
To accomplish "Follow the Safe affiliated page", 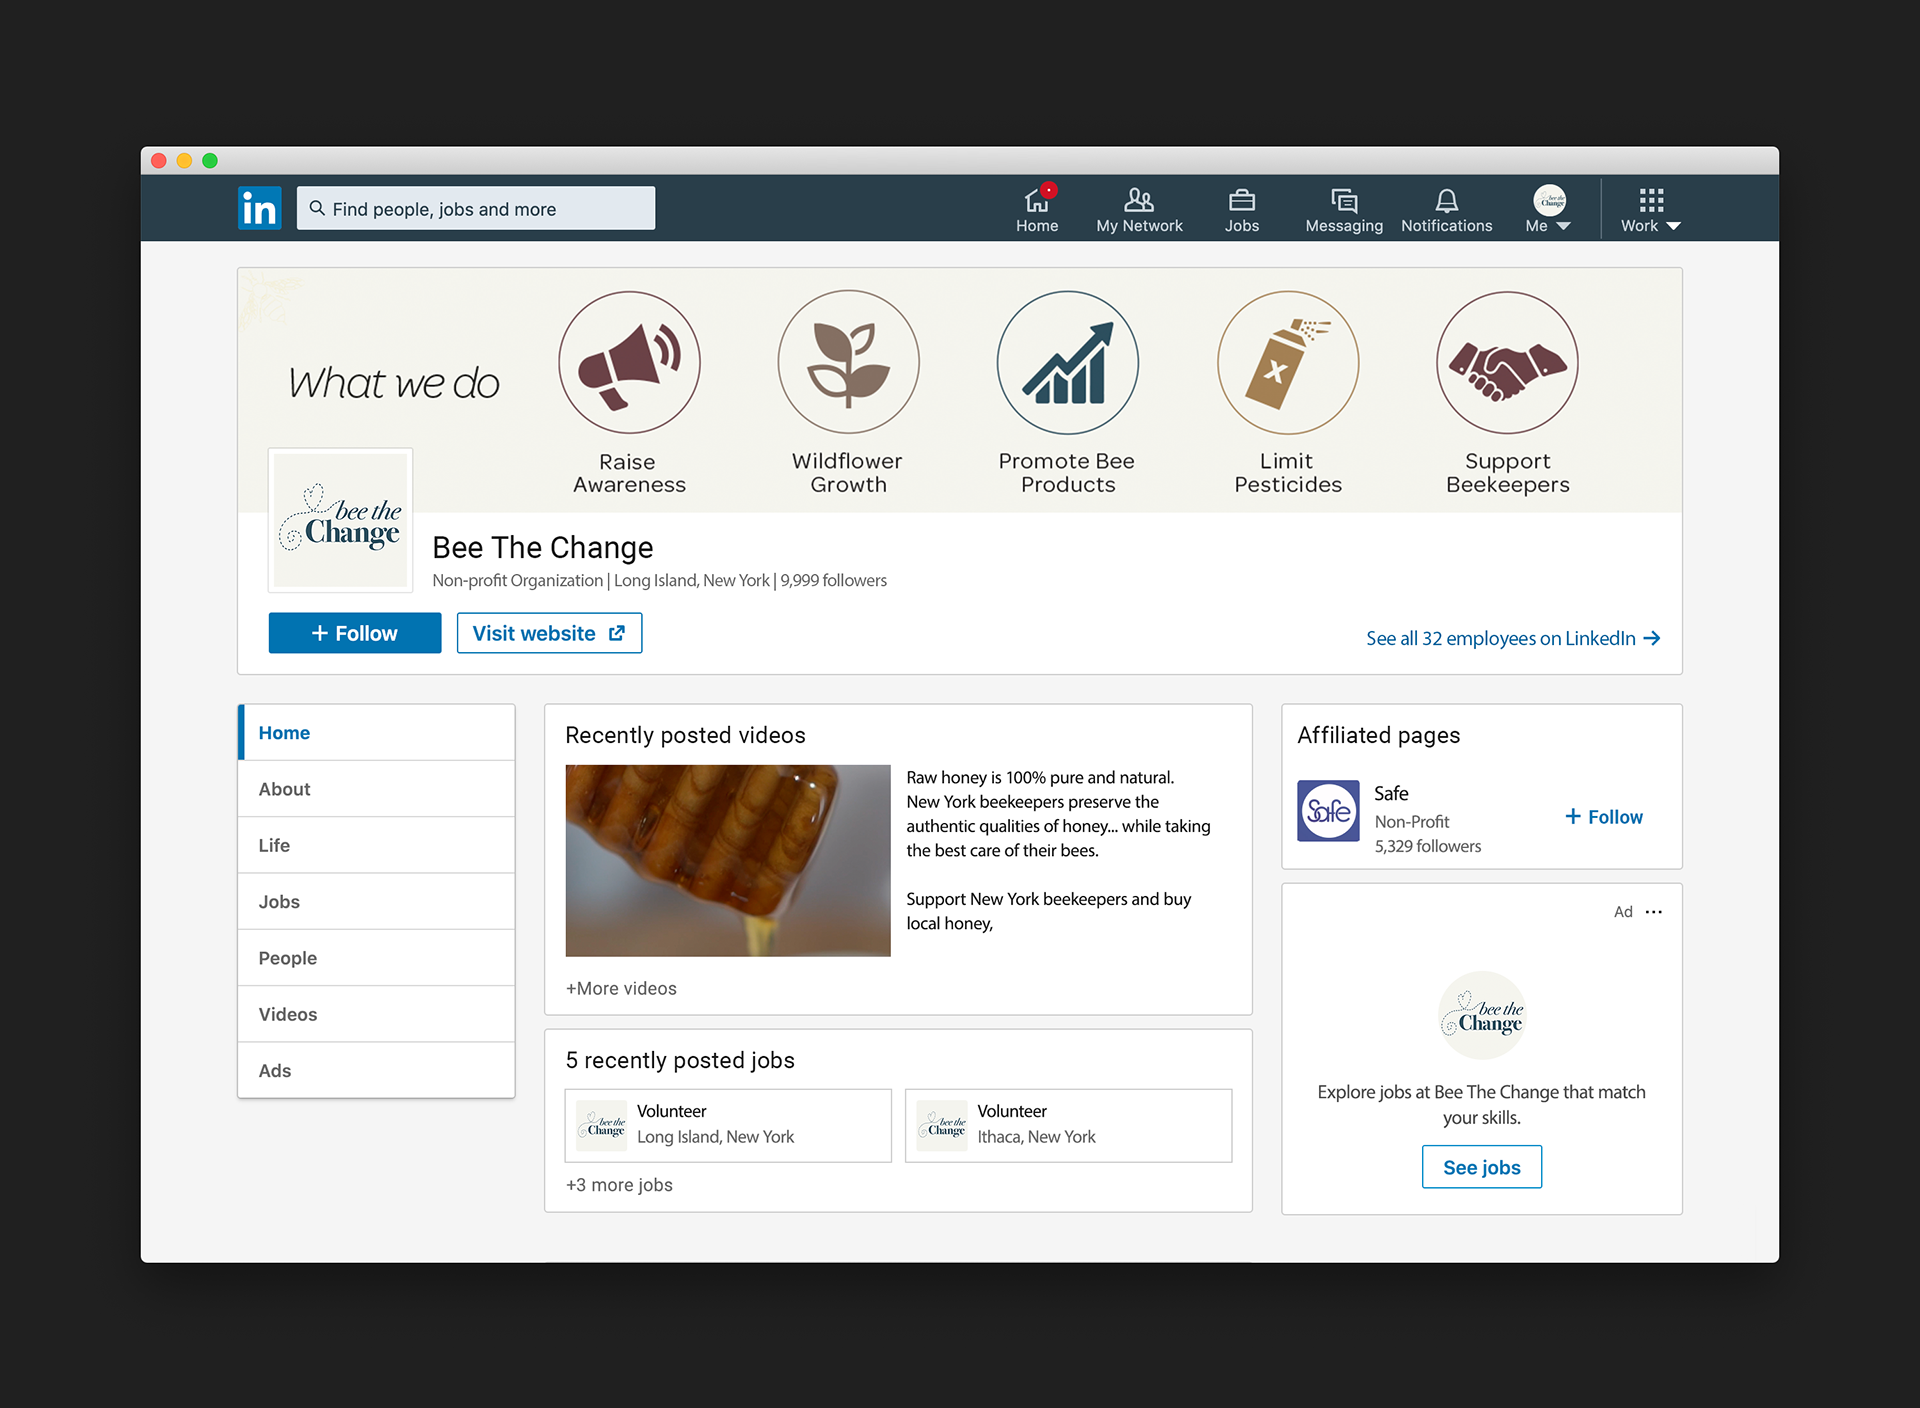I will tap(1604, 817).
